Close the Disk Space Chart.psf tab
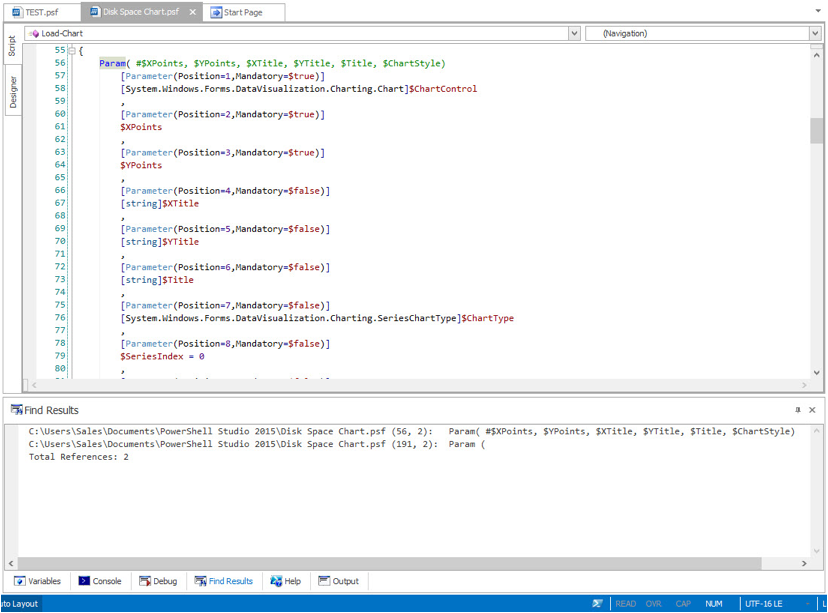The image size is (828, 613). tap(193, 12)
